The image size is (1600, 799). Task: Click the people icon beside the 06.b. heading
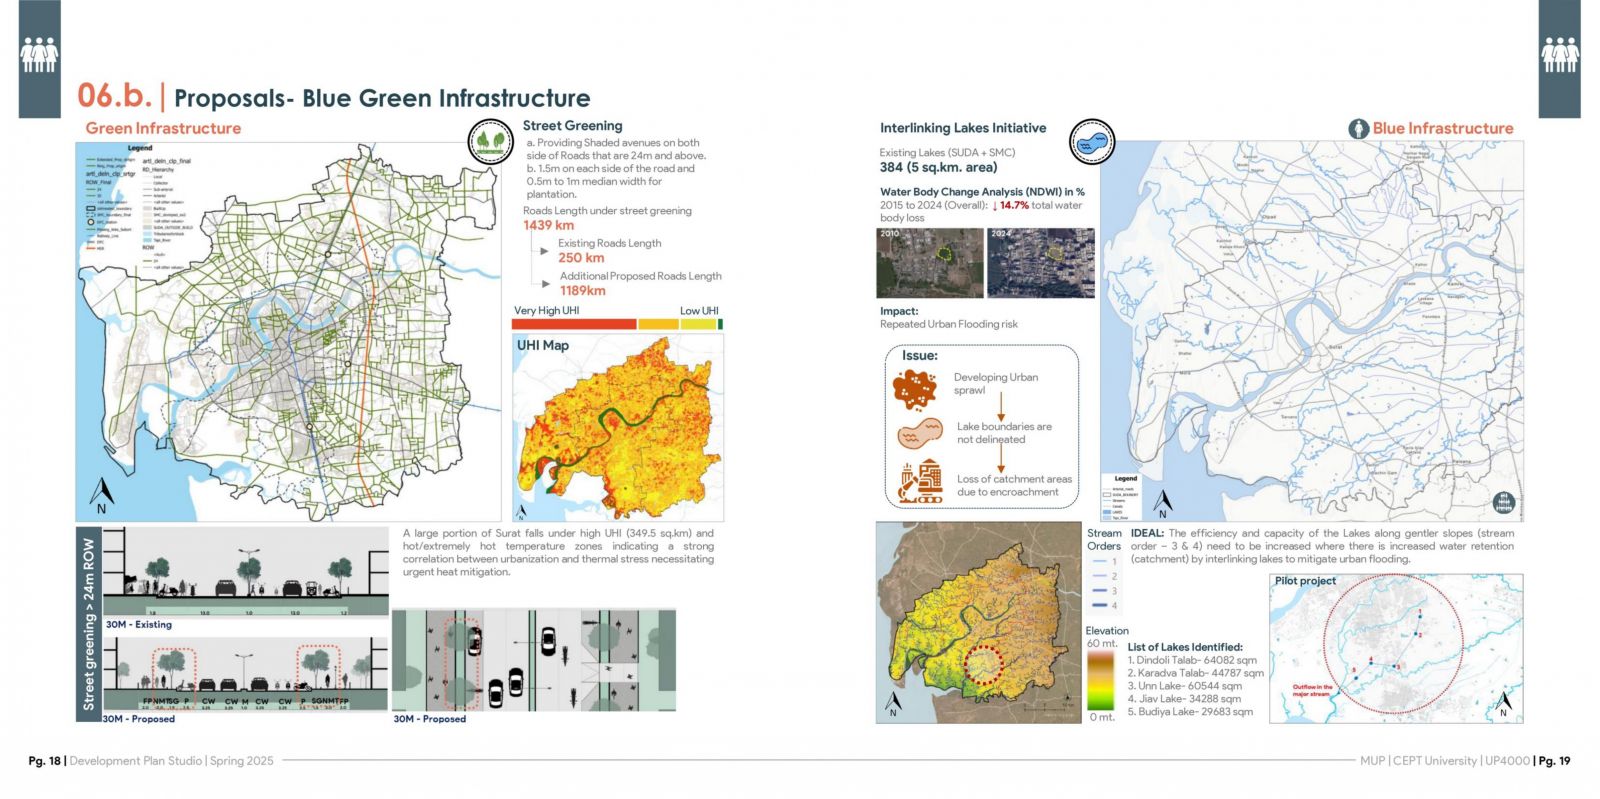(x=39, y=54)
